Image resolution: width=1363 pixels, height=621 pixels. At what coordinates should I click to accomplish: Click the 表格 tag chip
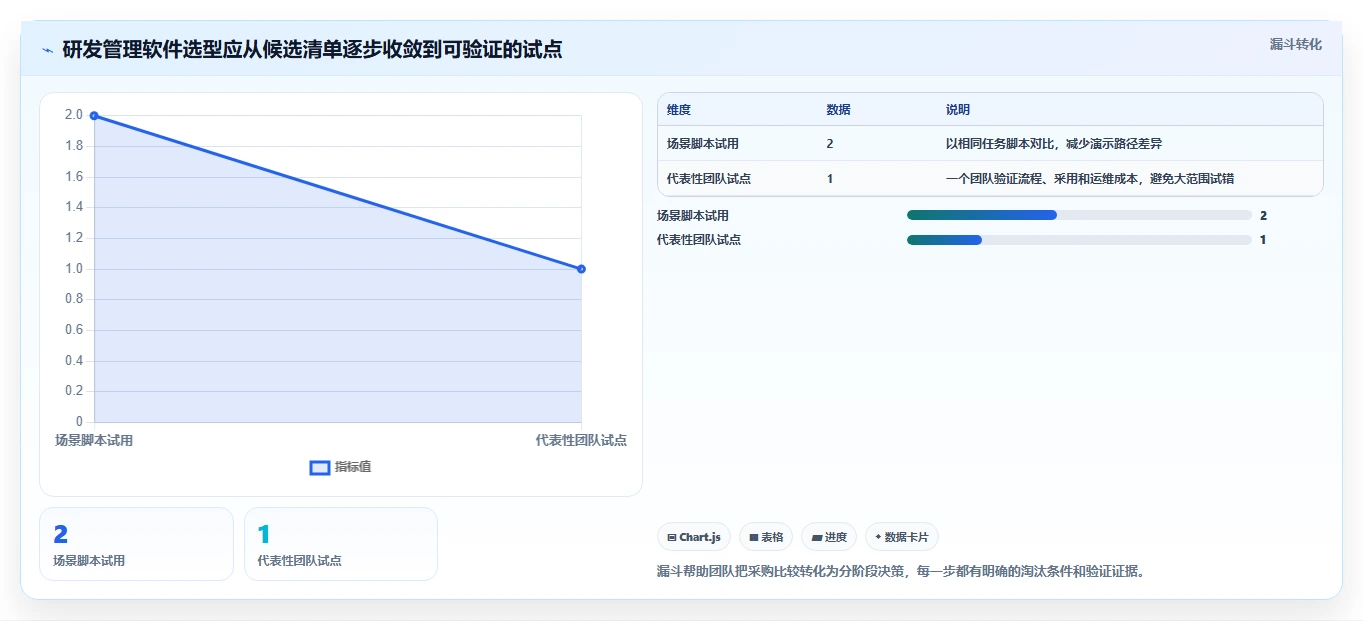coord(766,537)
